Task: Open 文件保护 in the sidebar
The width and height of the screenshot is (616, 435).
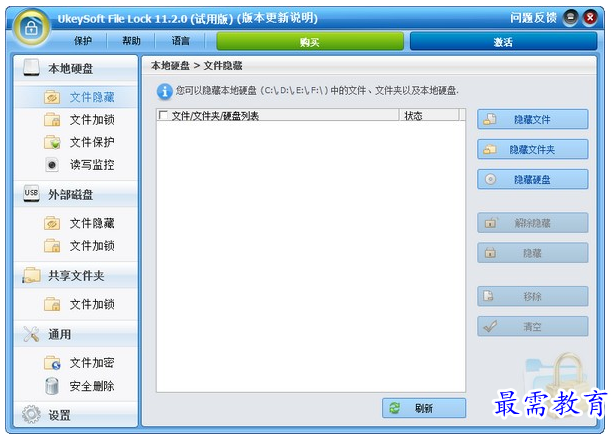Action: [92, 142]
